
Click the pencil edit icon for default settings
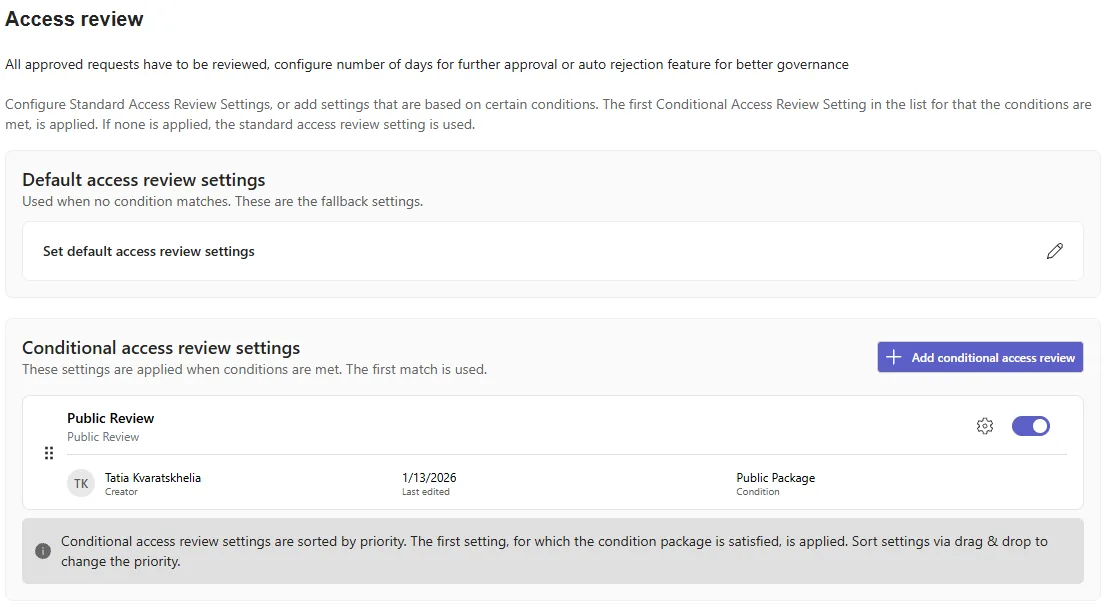pyautogui.click(x=1054, y=251)
